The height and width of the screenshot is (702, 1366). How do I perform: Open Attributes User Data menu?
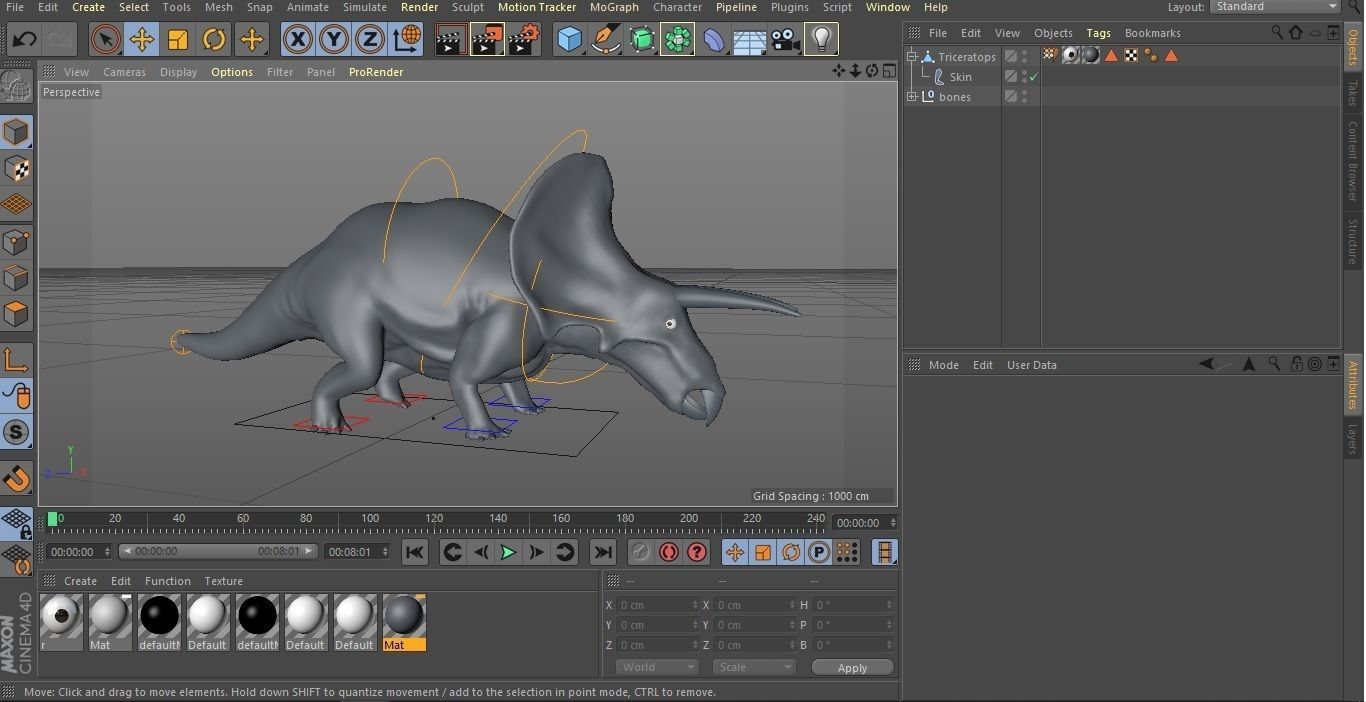tap(1031, 365)
